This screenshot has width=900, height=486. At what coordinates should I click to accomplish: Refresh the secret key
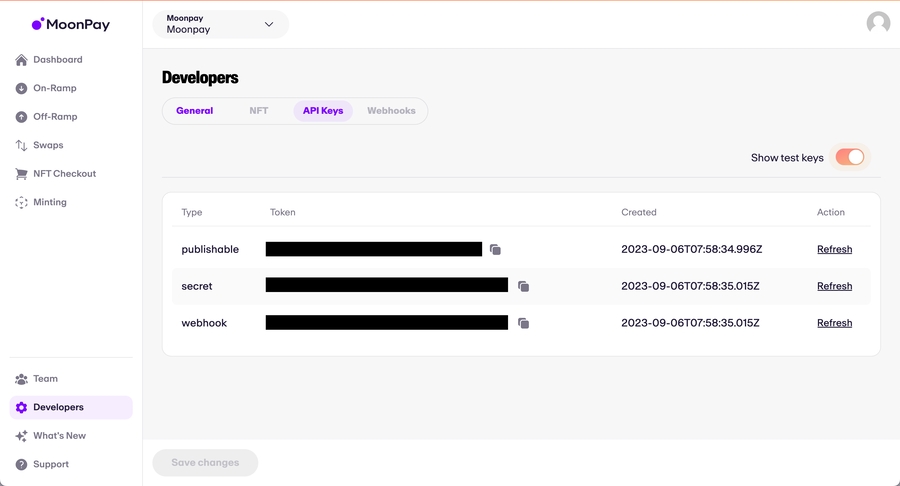click(834, 287)
